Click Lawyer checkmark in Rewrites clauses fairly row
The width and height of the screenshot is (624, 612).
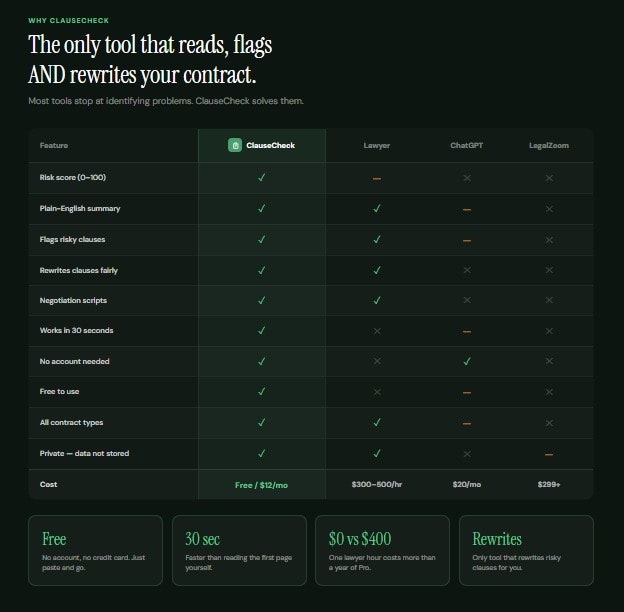tap(376, 271)
